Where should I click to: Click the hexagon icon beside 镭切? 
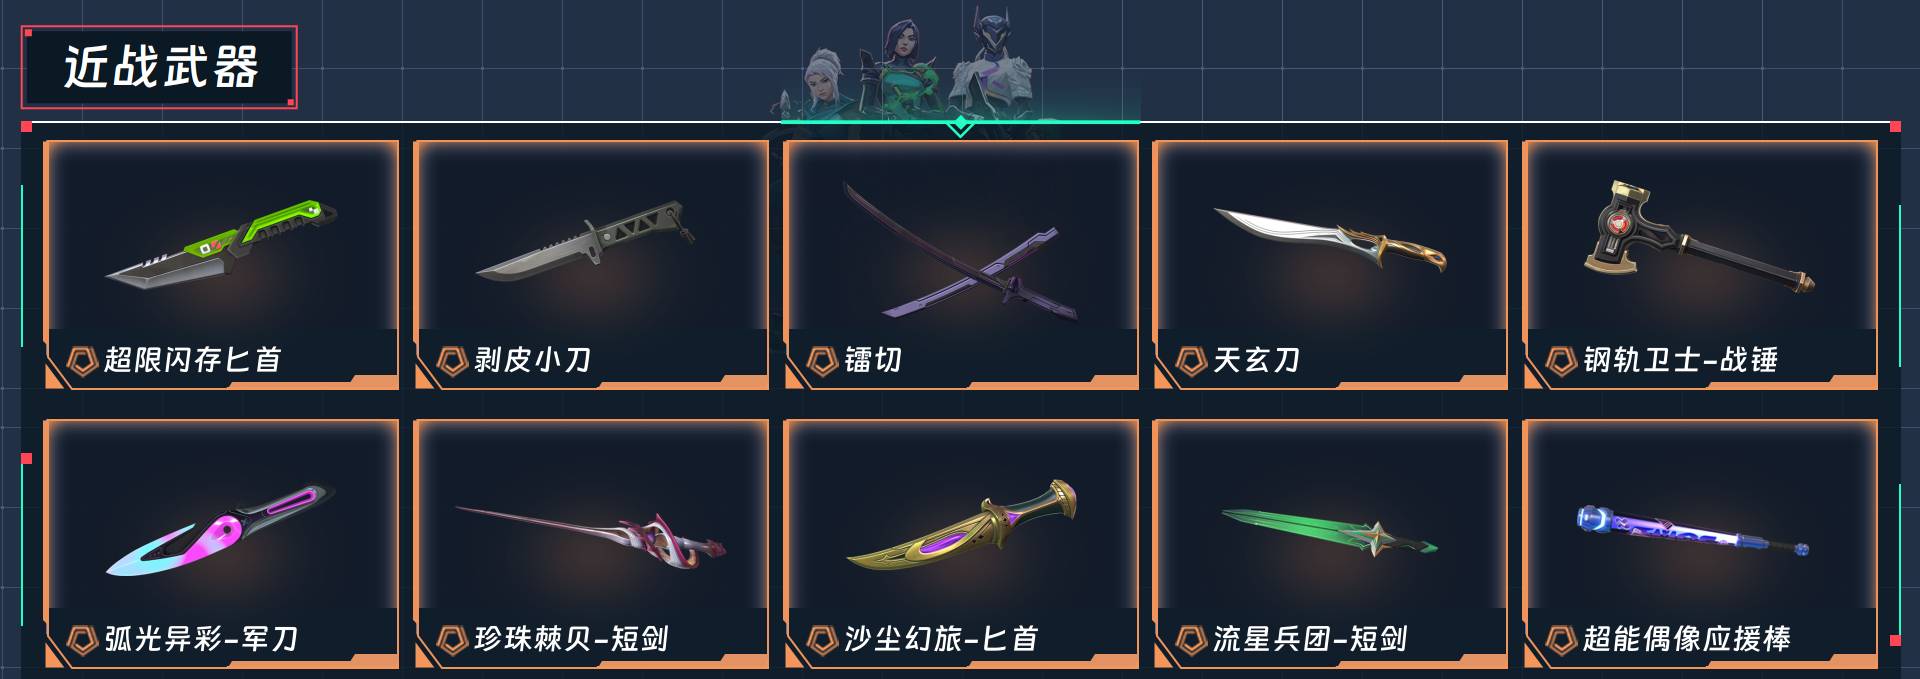[822, 360]
